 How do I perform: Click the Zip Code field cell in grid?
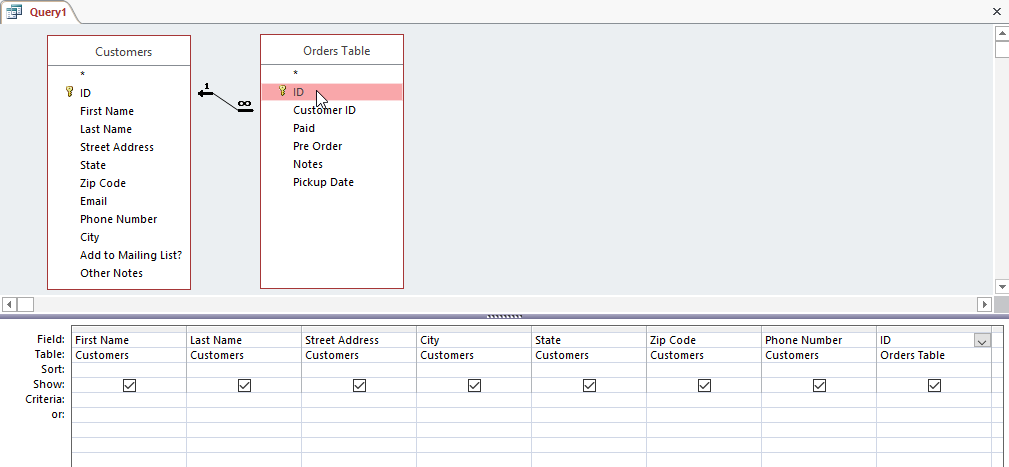click(704, 340)
